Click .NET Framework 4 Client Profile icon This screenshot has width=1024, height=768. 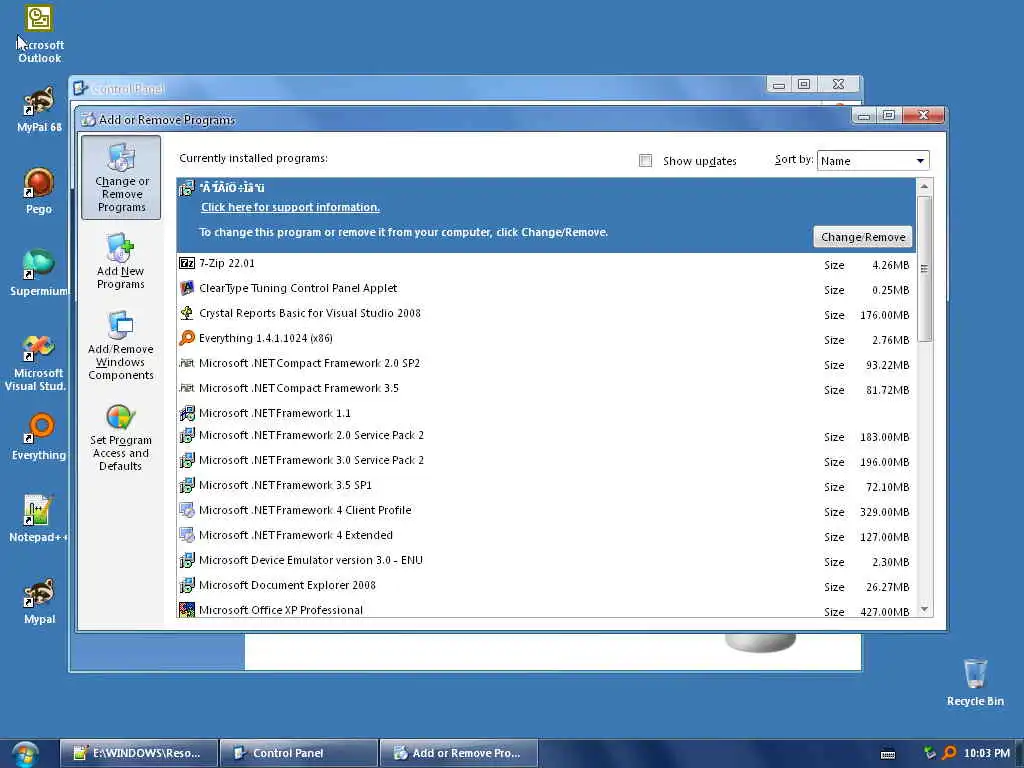[x=187, y=510]
